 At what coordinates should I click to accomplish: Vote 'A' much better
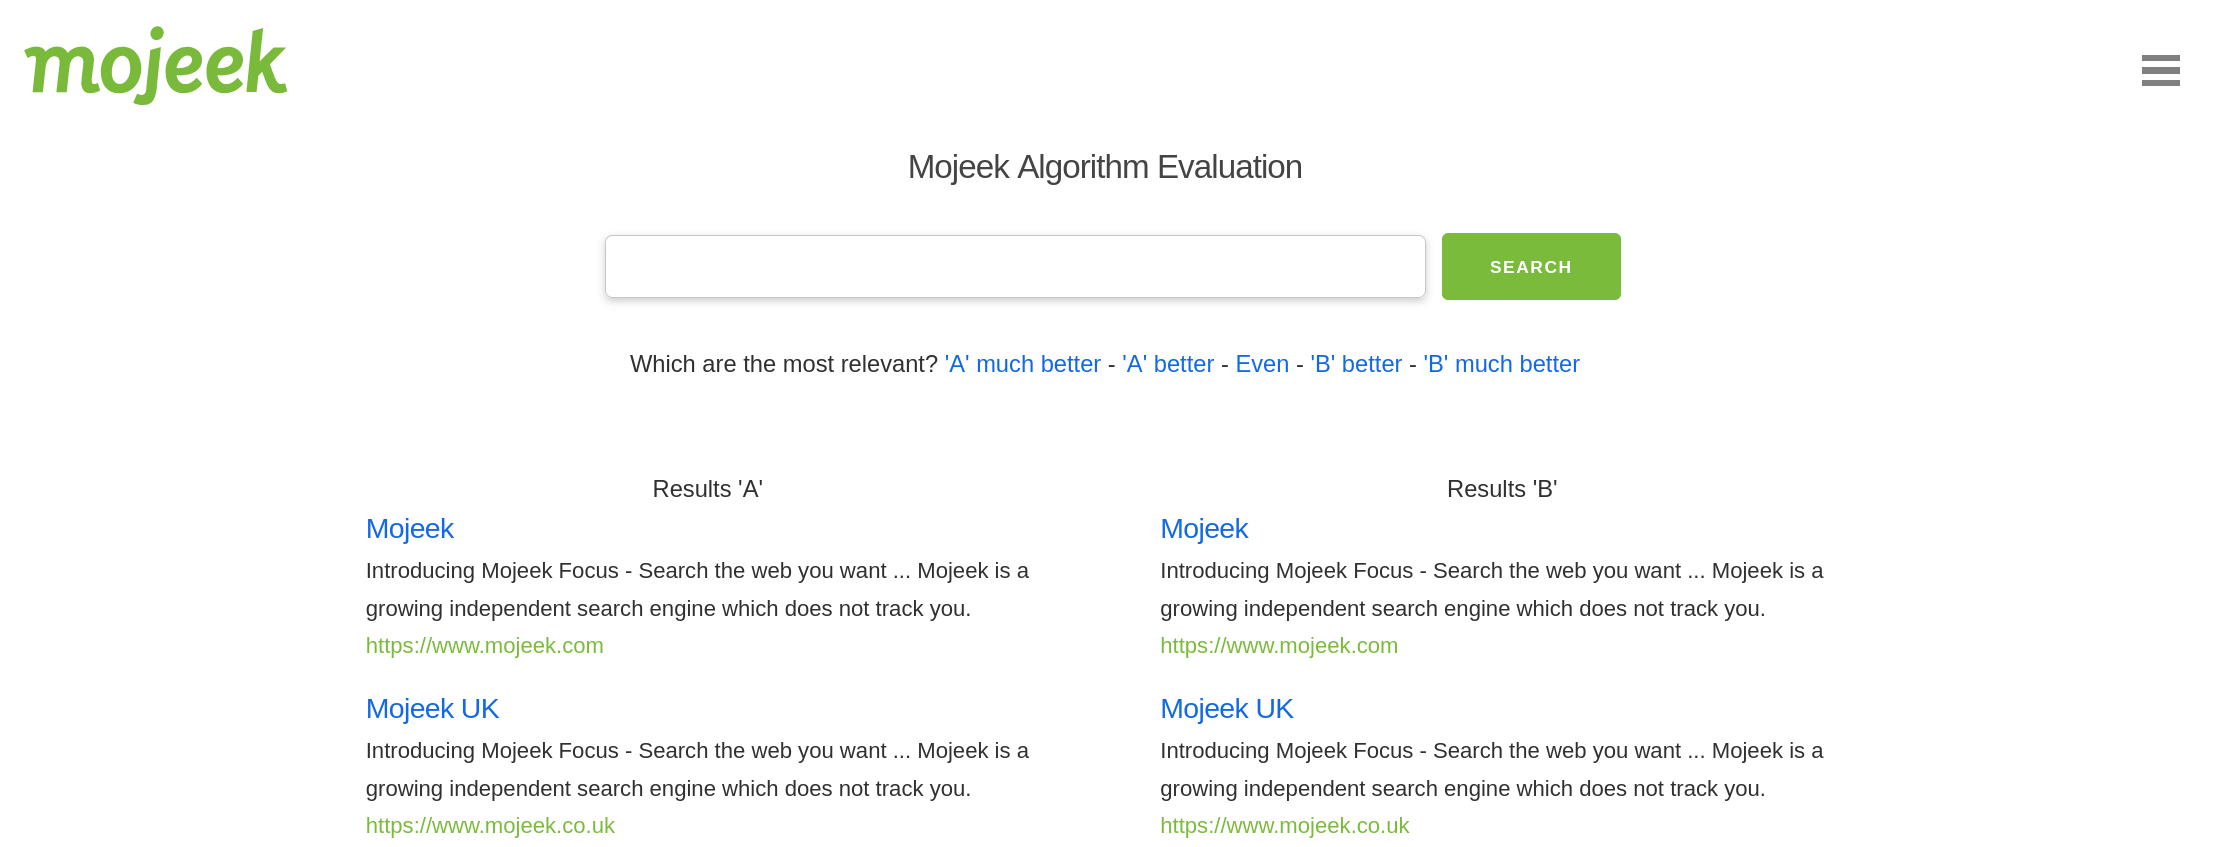pos(1022,364)
